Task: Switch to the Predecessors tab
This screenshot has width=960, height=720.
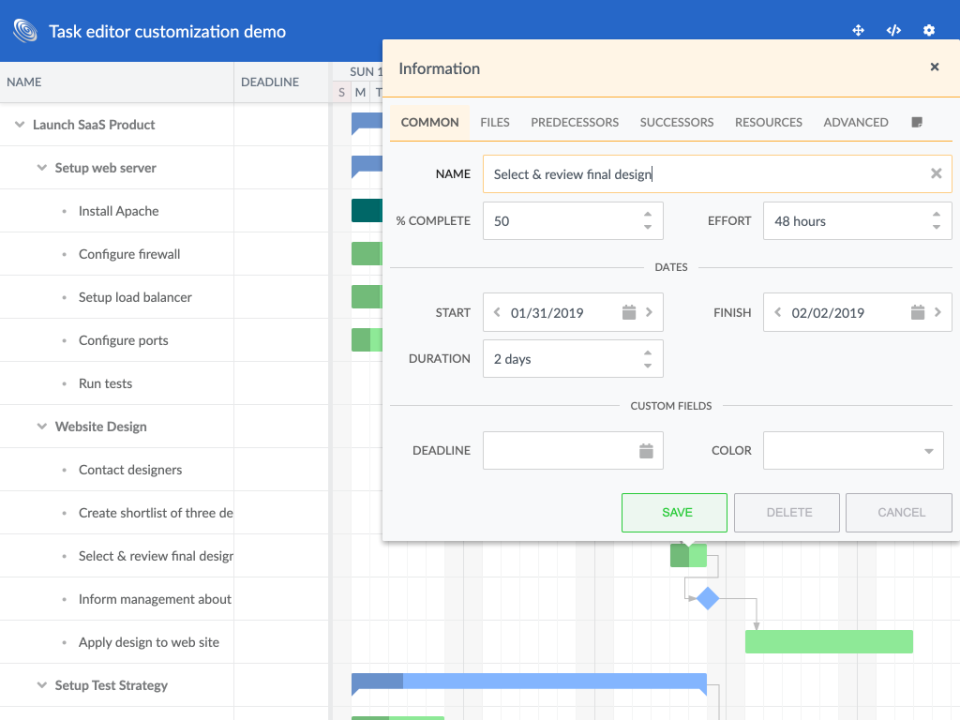Action: coord(574,122)
